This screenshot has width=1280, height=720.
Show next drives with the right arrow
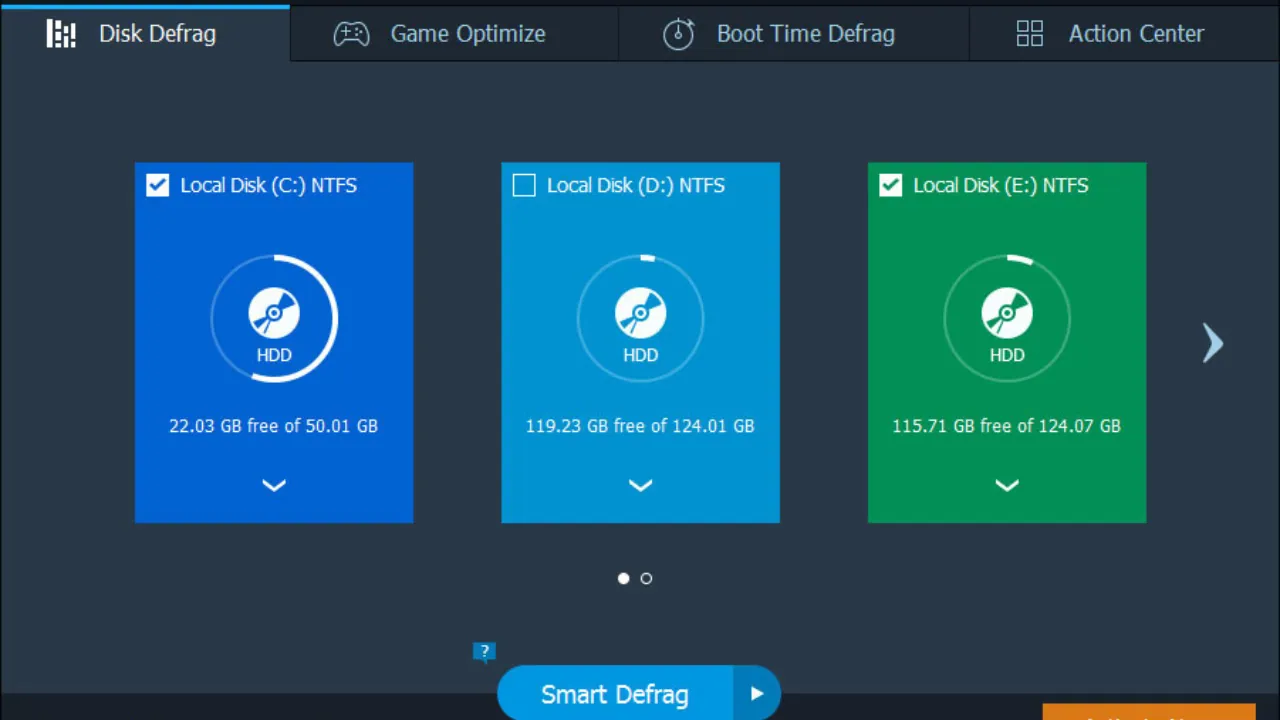click(x=1213, y=343)
